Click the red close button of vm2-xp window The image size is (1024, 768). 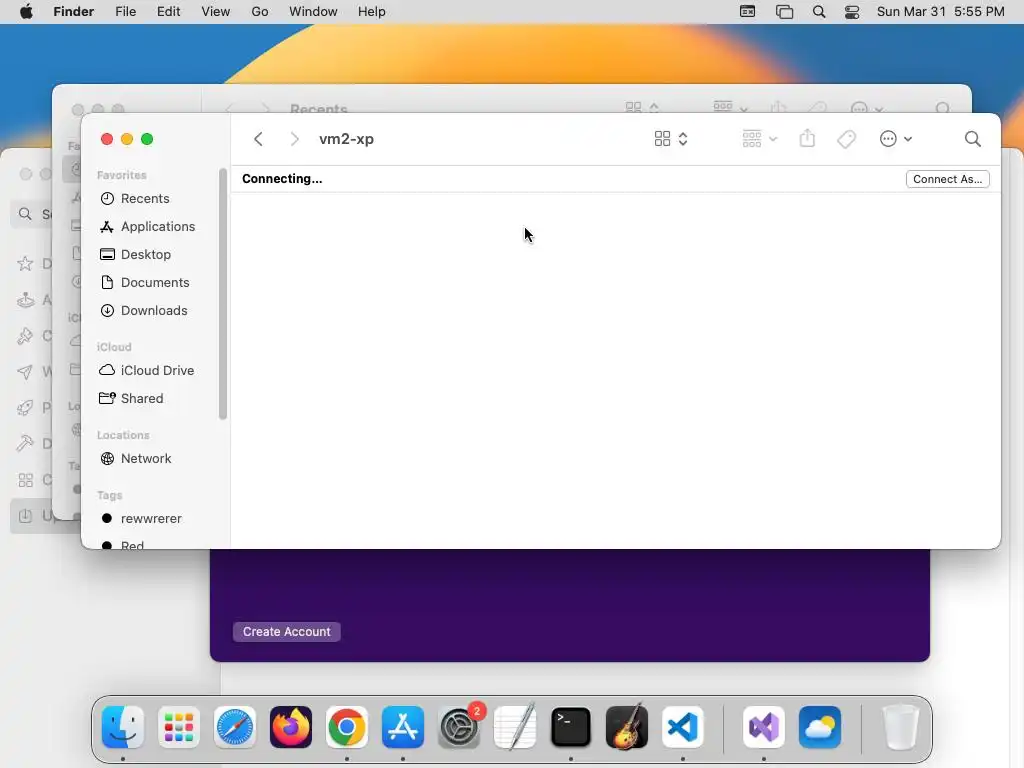107,139
